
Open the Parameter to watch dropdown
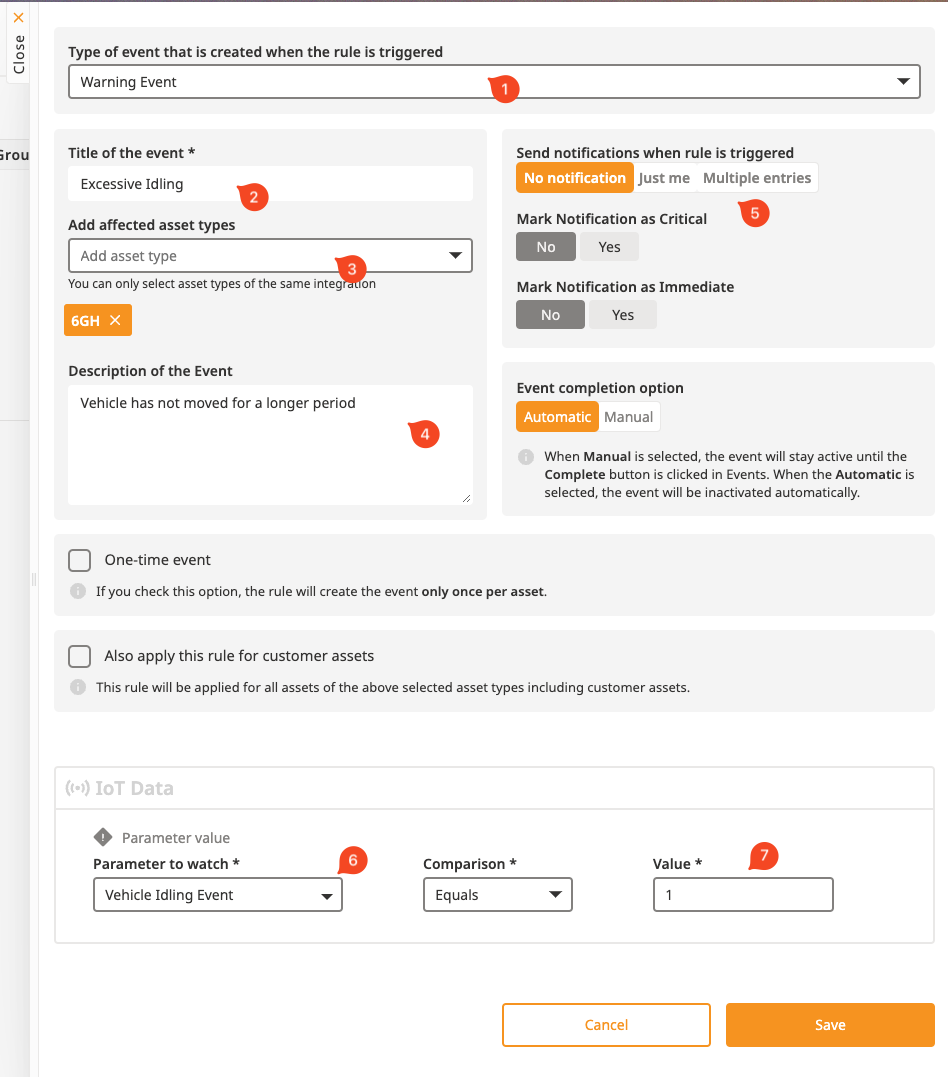tap(217, 895)
